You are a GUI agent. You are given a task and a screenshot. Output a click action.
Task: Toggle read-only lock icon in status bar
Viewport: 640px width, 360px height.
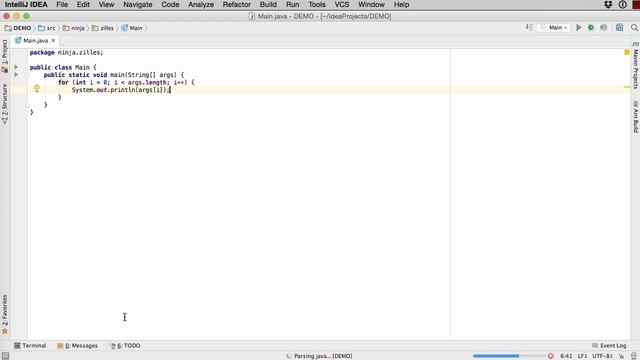[x=621, y=356]
